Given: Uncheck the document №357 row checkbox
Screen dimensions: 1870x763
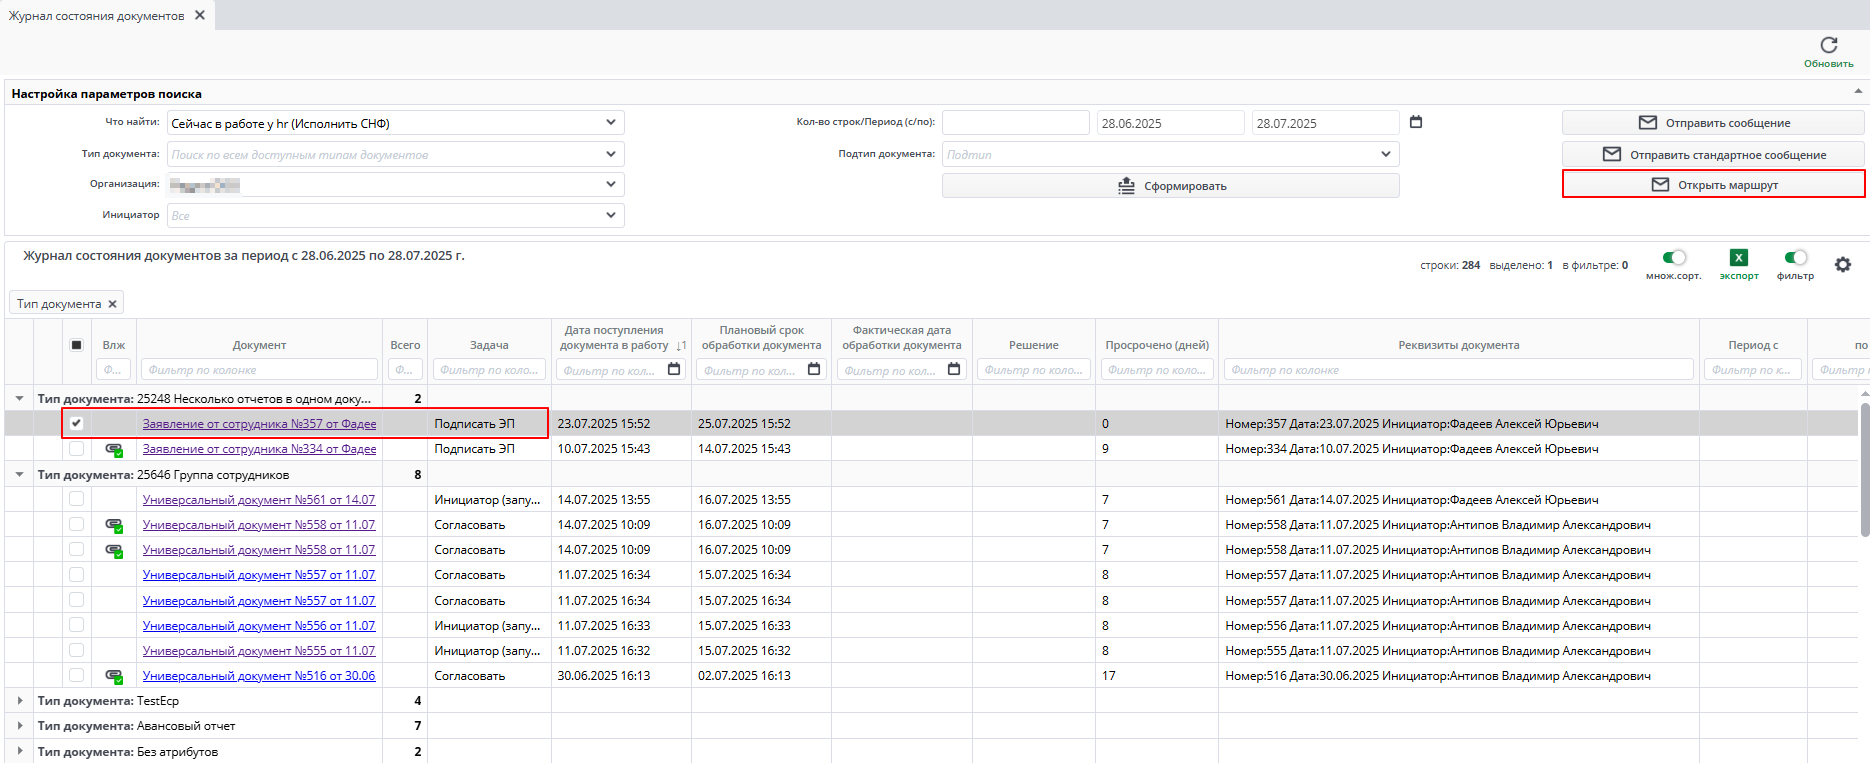Looking at the screenshot, I should (x=76, y=423).
